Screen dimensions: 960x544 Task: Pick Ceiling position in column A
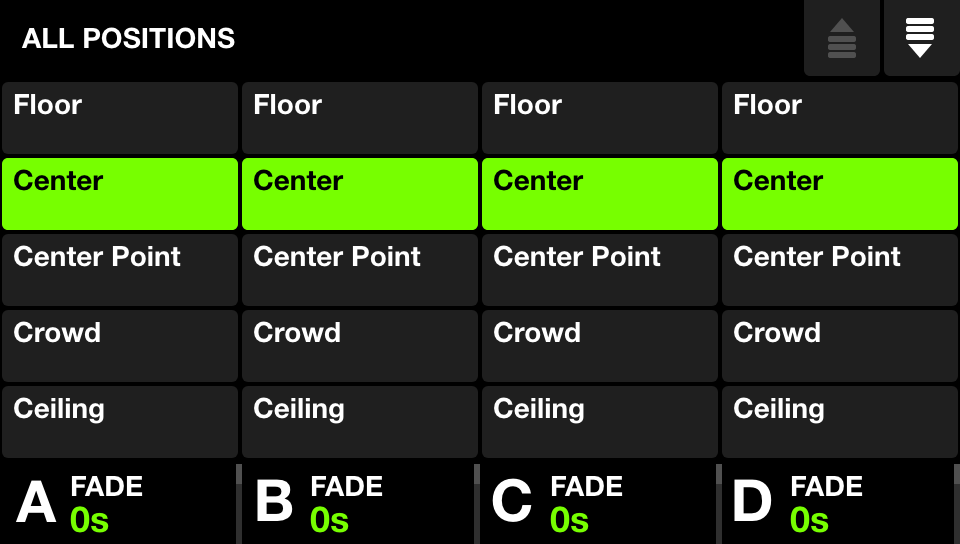click(120, 422)
